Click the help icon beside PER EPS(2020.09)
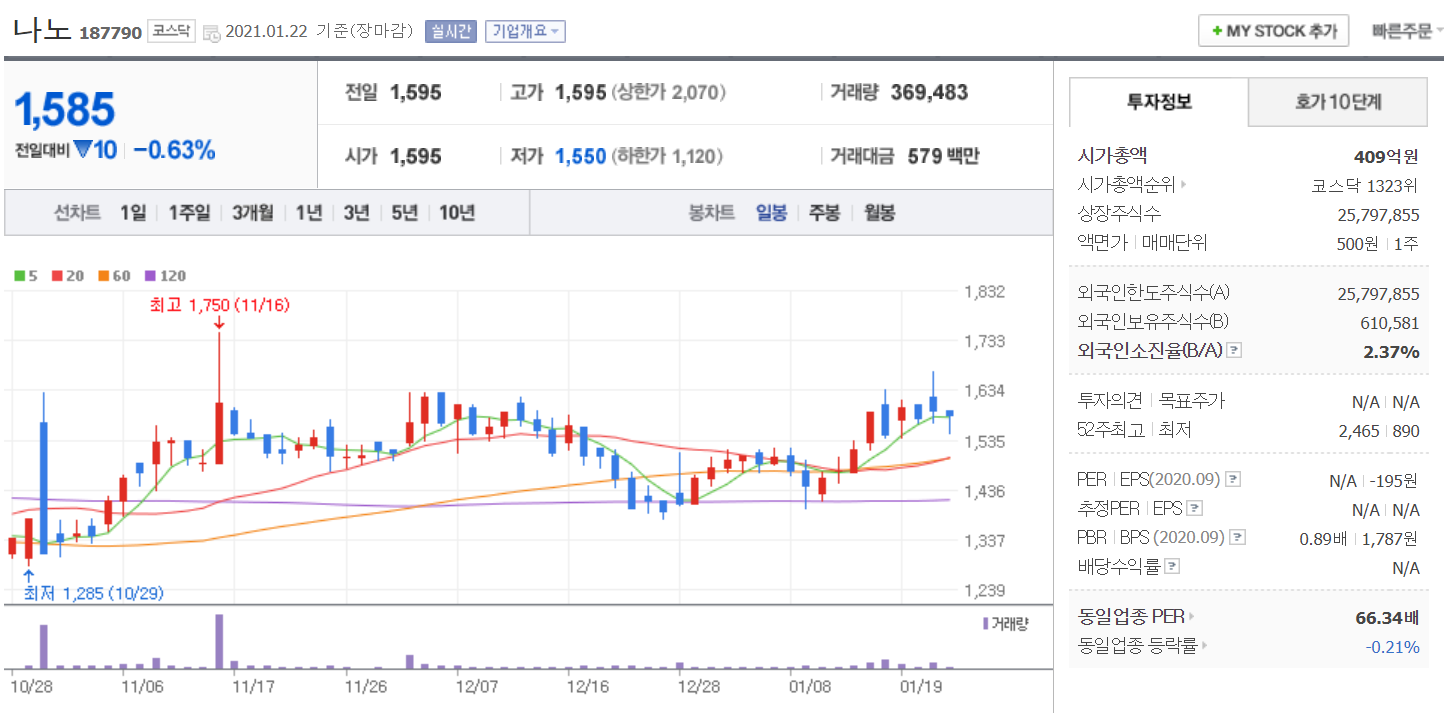1454x713 pixels. [1232, 480]
